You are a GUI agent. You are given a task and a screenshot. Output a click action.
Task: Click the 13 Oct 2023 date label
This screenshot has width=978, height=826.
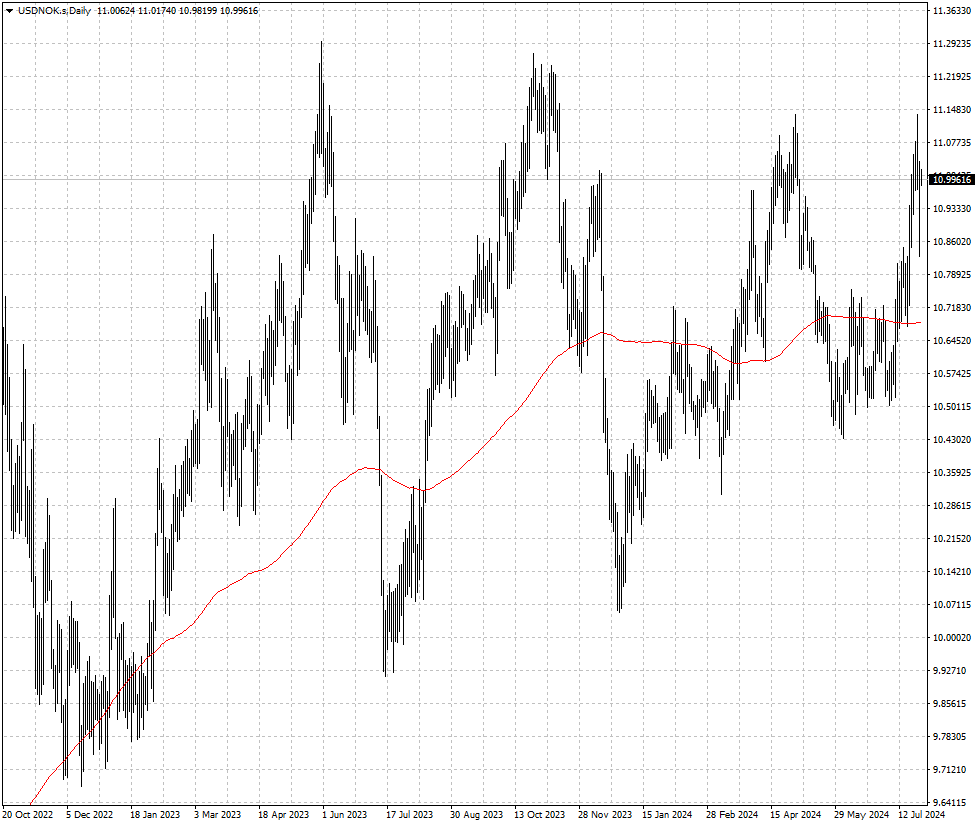click(x=540, y=815)
